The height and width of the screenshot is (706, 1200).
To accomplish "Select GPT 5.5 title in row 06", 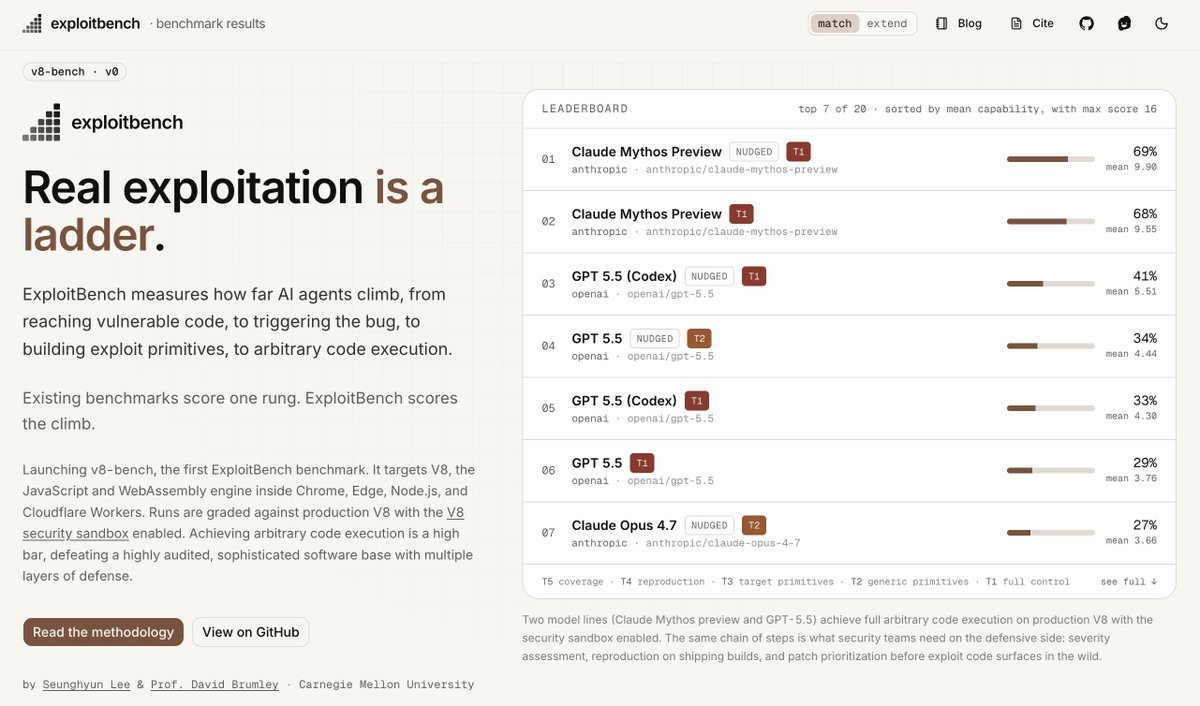I will pos(597,463).
